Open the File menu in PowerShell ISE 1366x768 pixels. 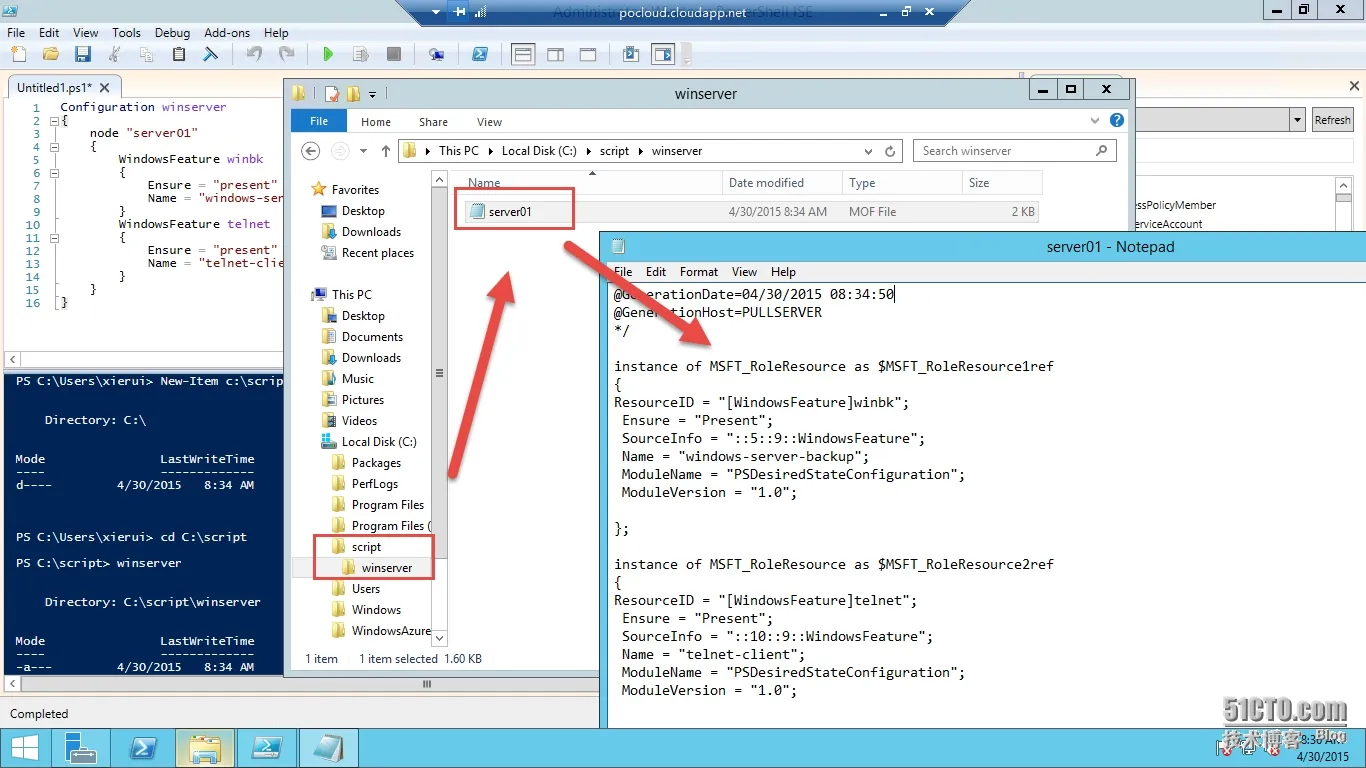16,33
